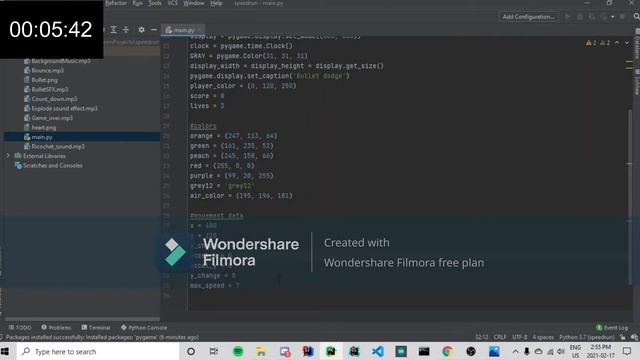
Task: Click the cursor position 32:12 indicator
Action: point(482,337)
